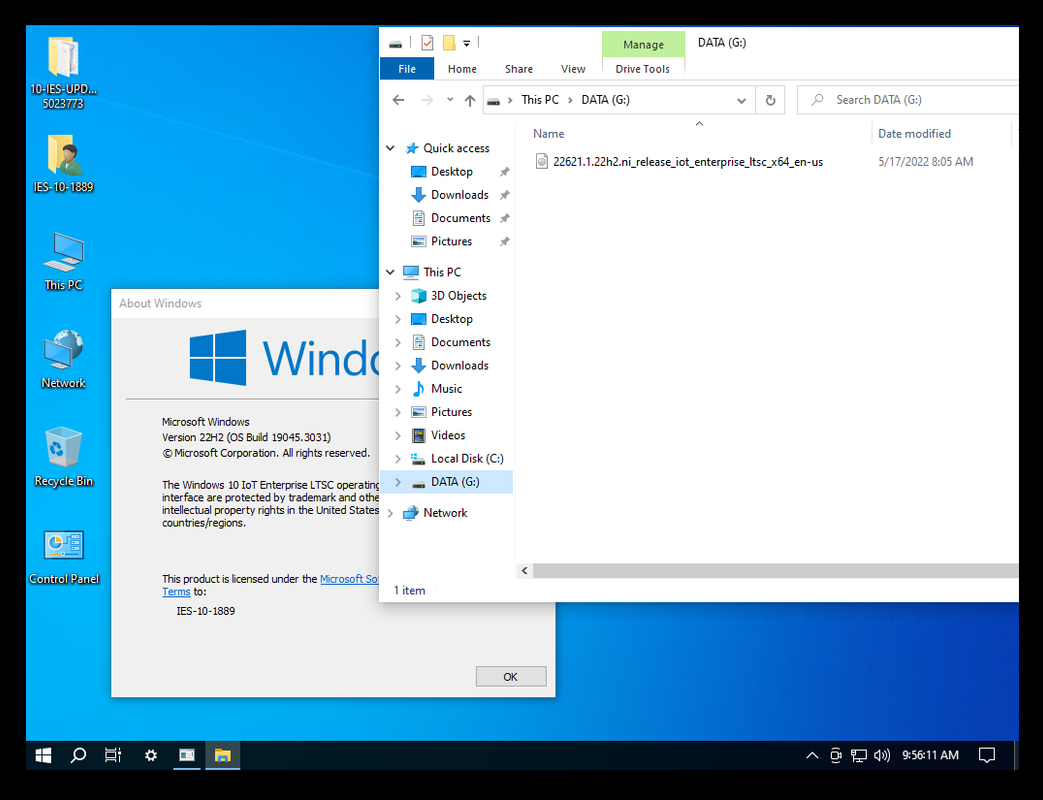Click the File Explorer taskbar icon
Image resolution: width=1043 pixels, height=800 pixels.
click(222, 755)
